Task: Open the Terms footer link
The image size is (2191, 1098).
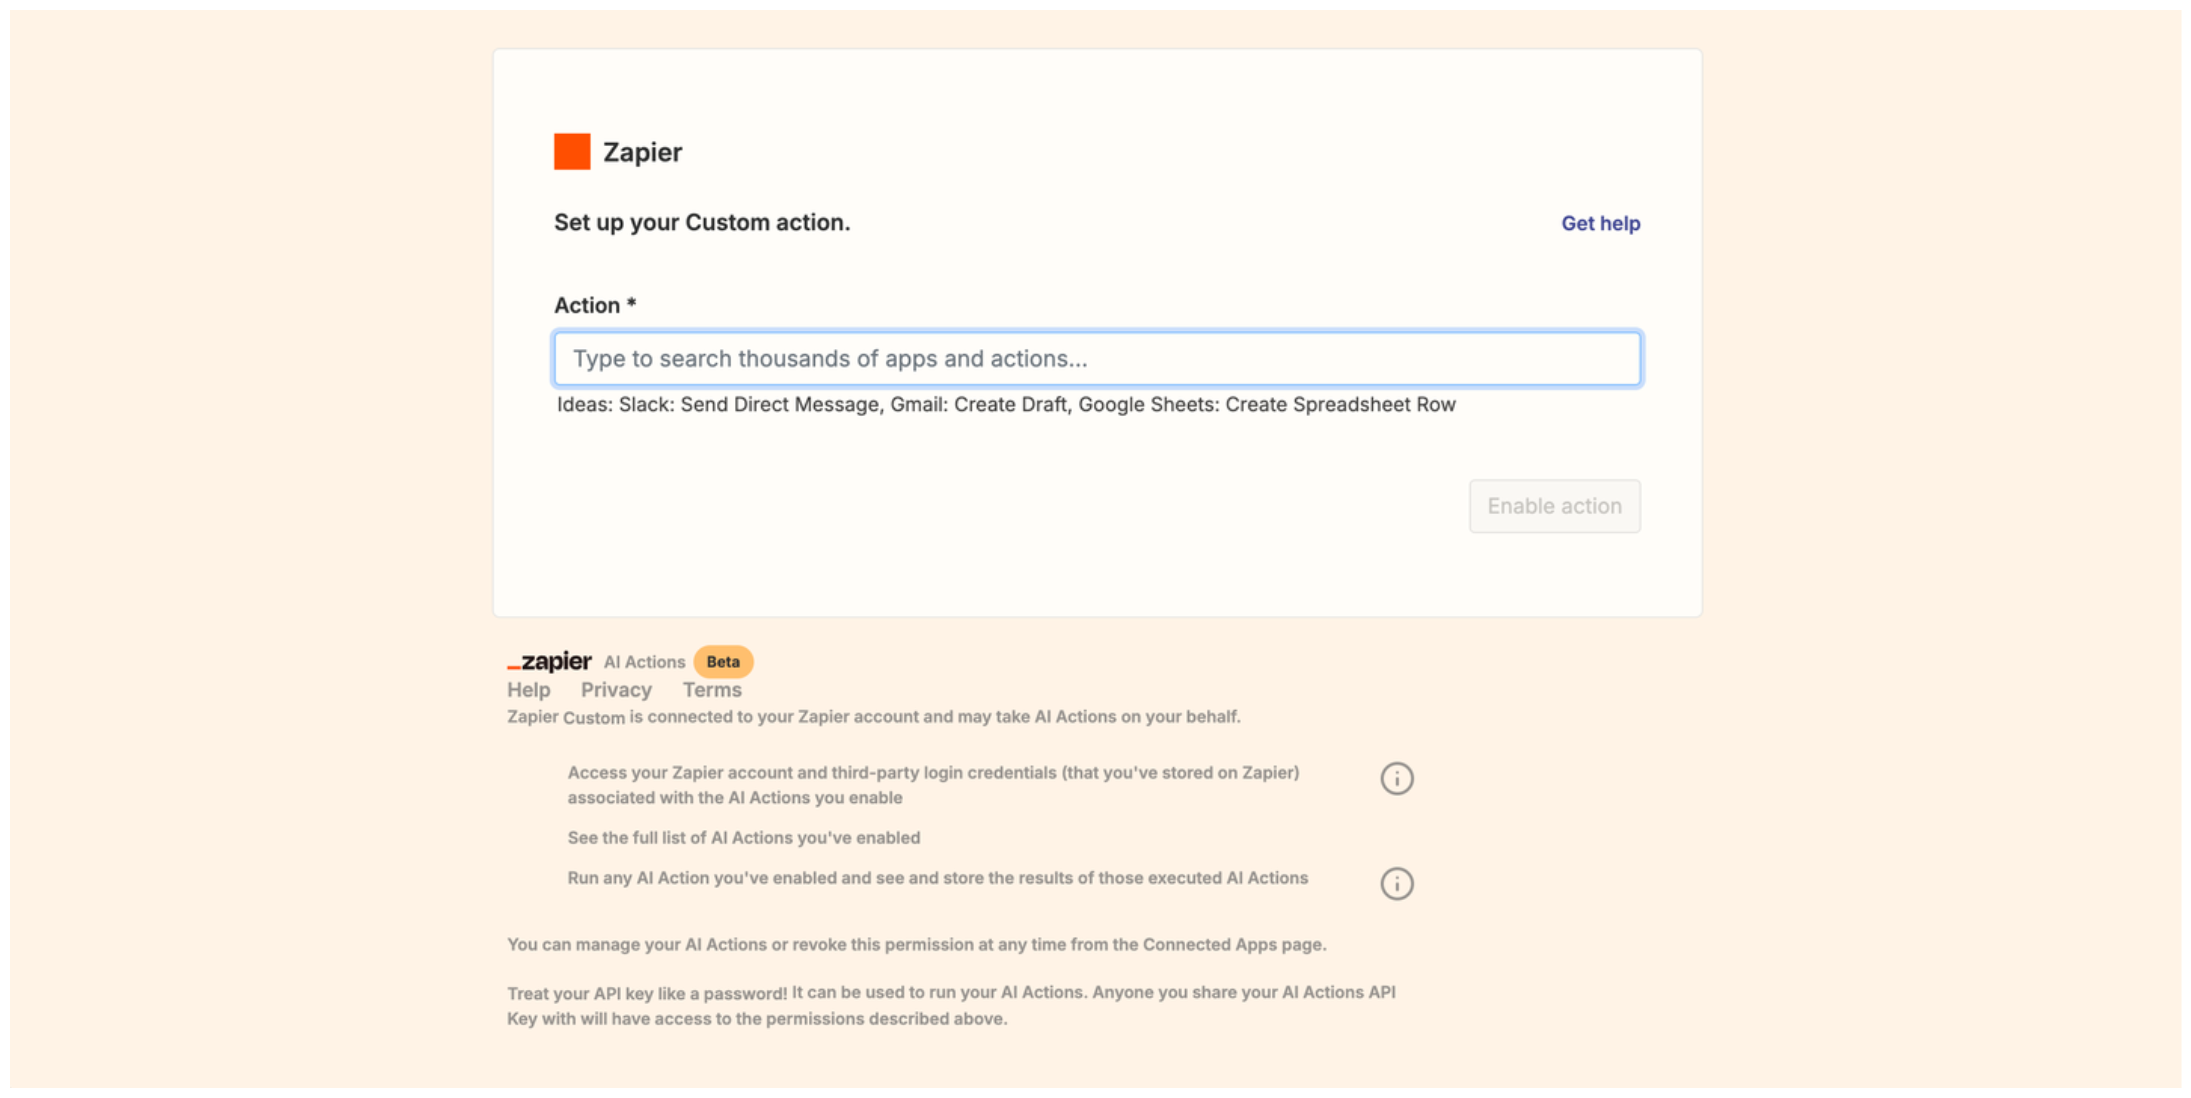Action: pyautogui.click(x=712, y=690)
